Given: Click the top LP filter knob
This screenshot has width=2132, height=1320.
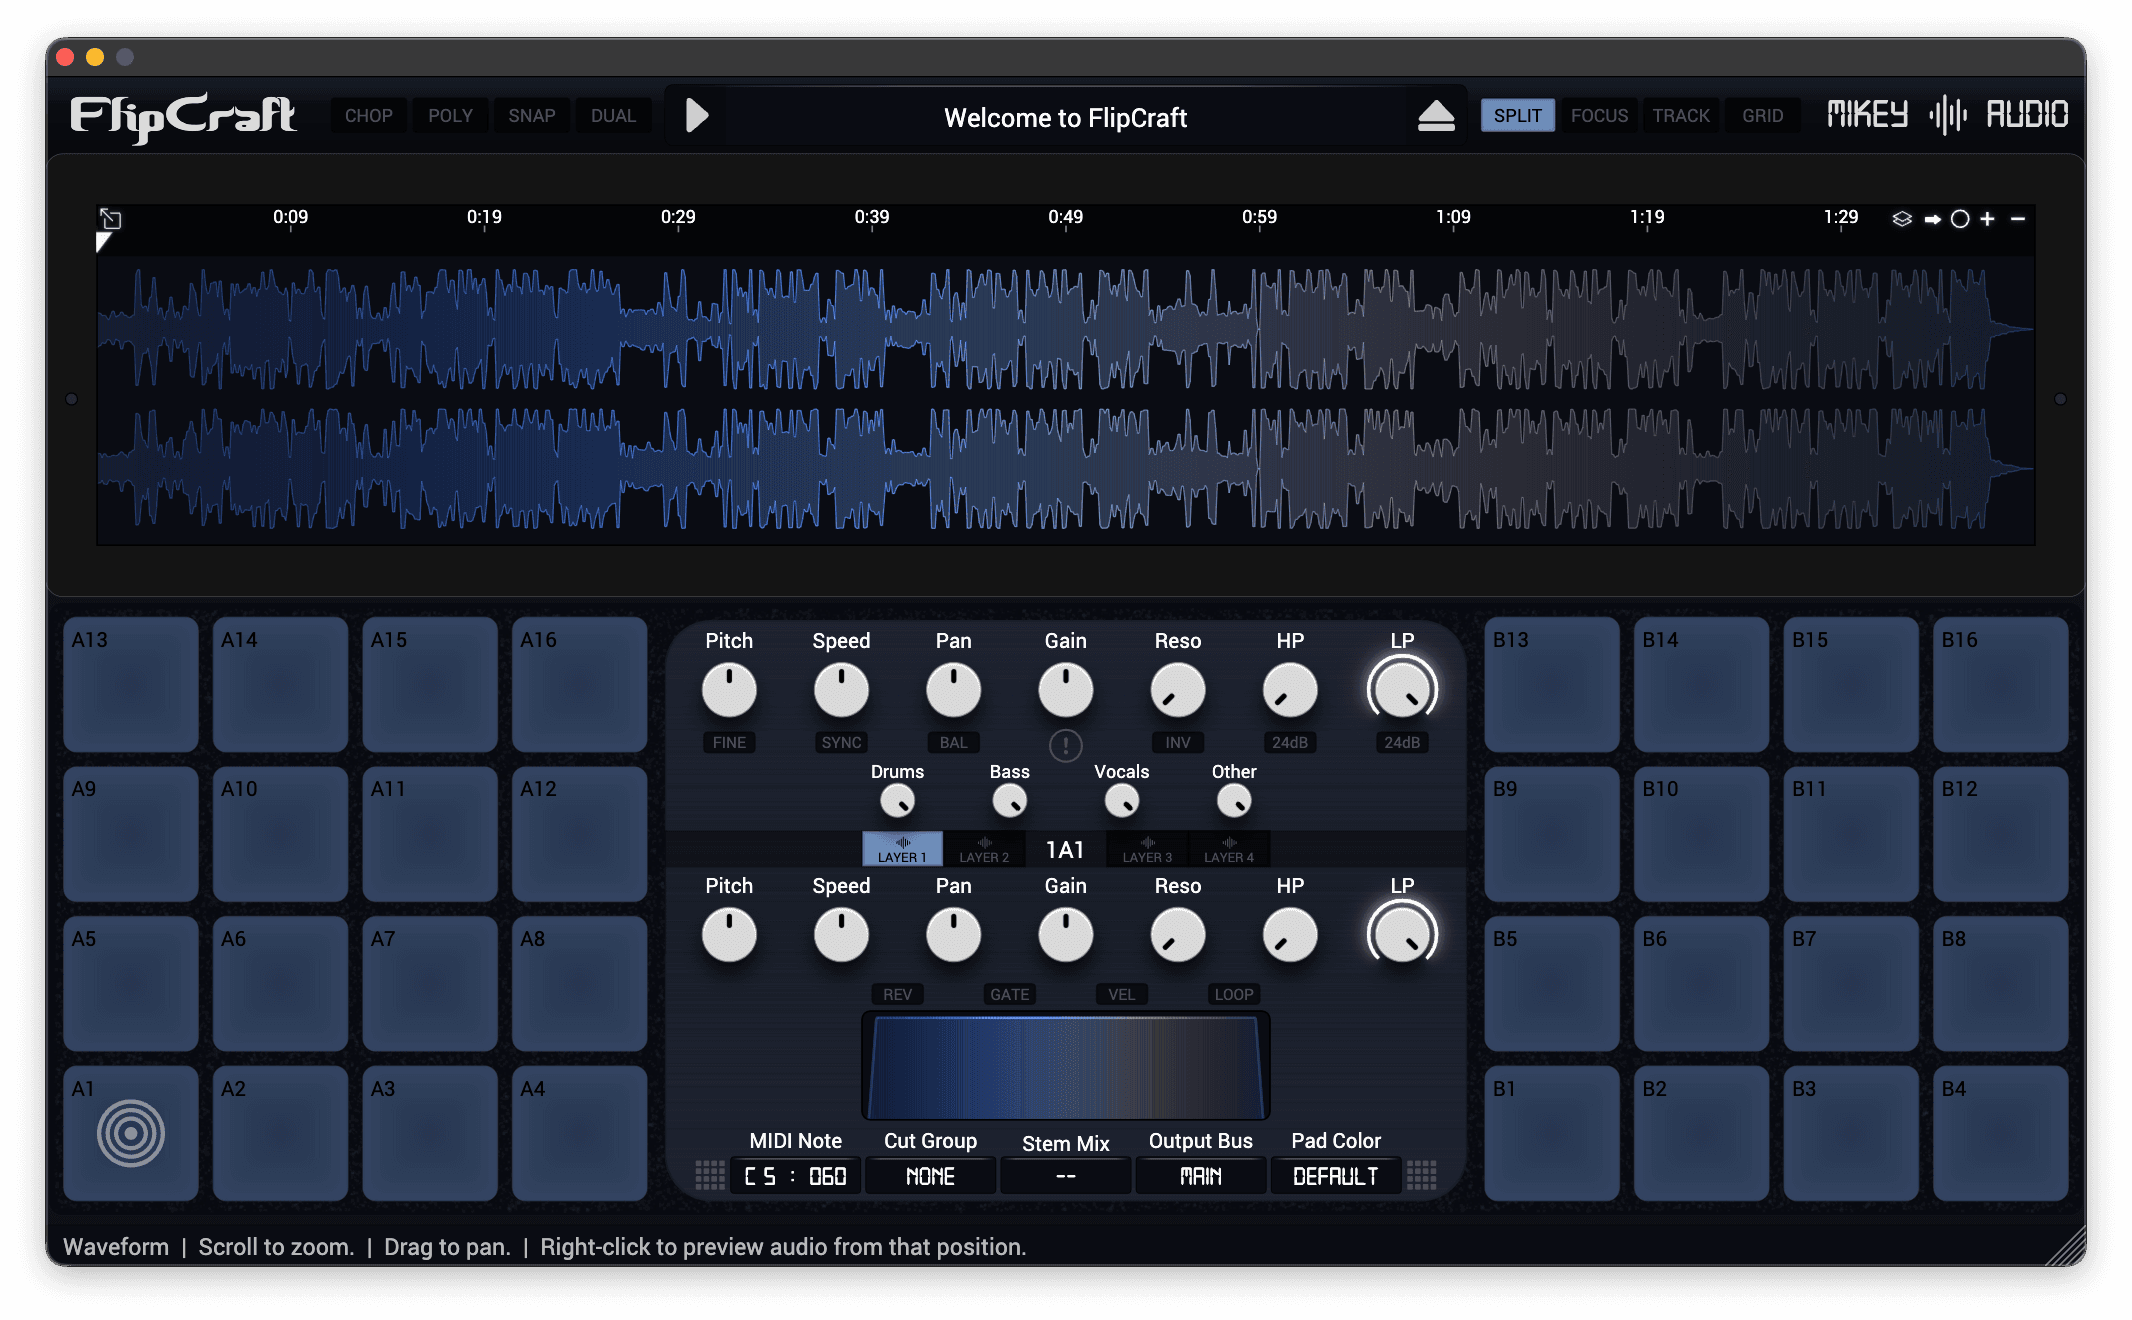Looking at the screenshot, I should (1402, 690).
